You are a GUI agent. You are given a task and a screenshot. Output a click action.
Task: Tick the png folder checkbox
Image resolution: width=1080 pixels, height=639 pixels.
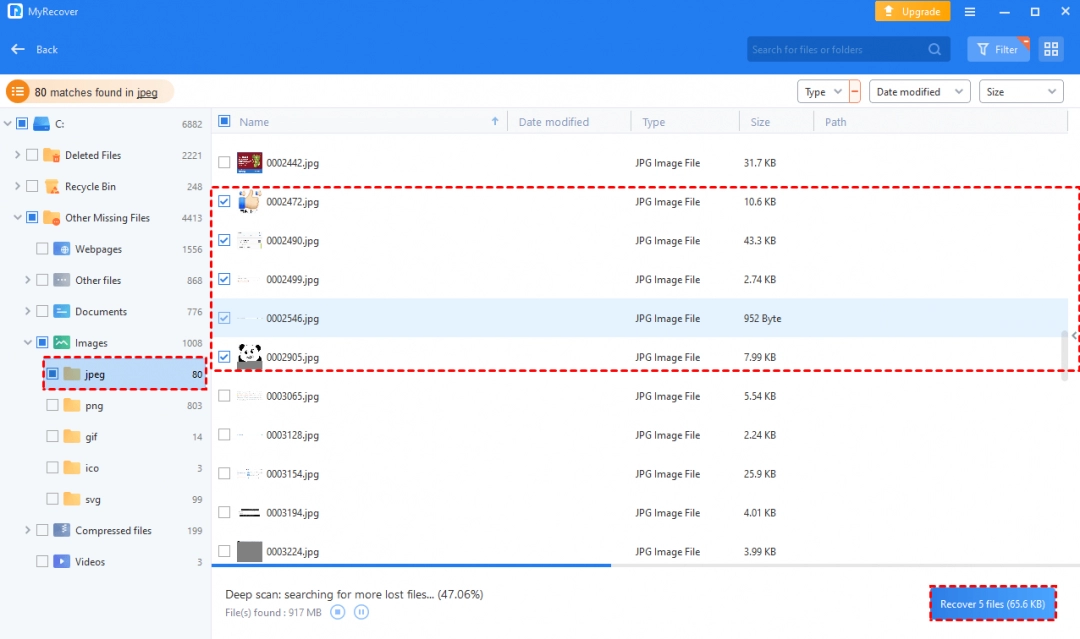coord(52,406)
